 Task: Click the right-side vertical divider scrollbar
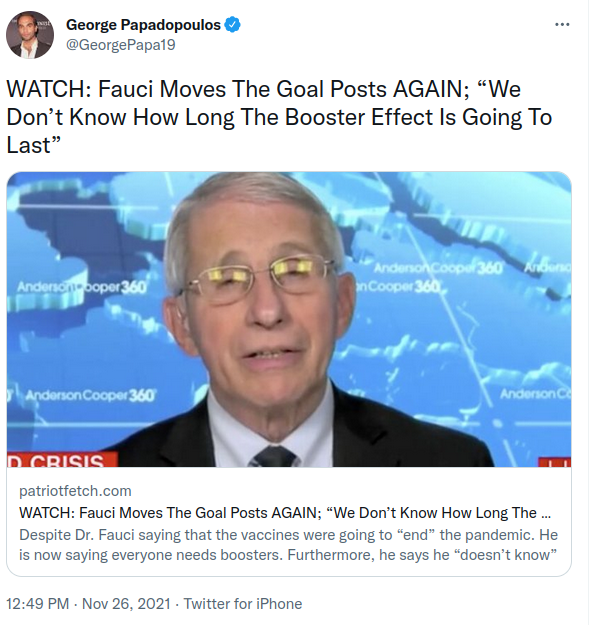pyautogui.click(x=589, y=312)
